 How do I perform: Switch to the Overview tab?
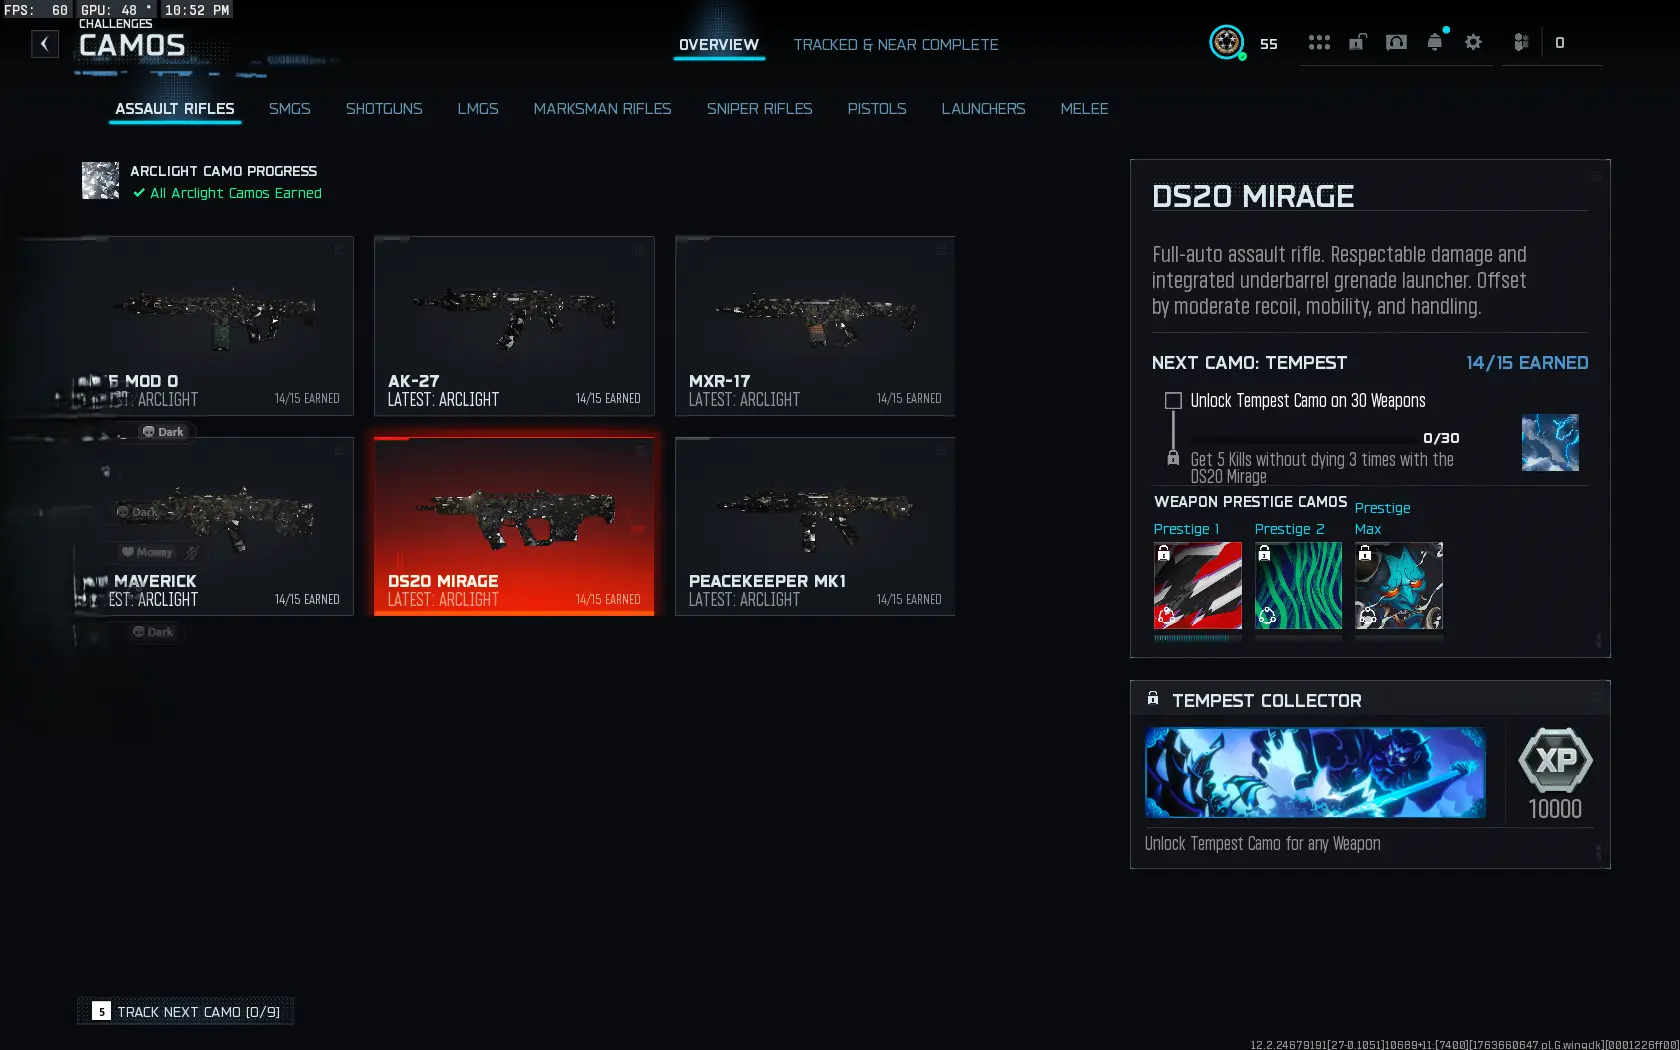719,45
